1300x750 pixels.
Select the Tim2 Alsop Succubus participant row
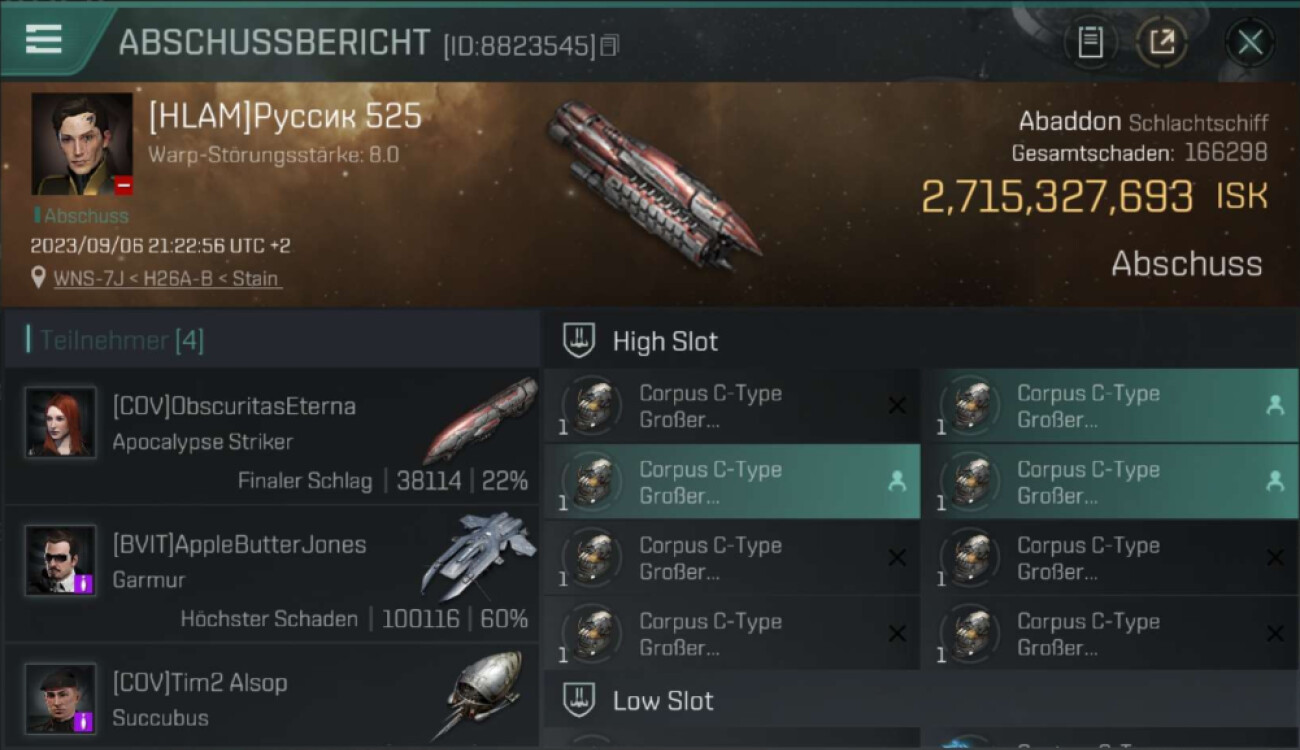tap(272, 697)
